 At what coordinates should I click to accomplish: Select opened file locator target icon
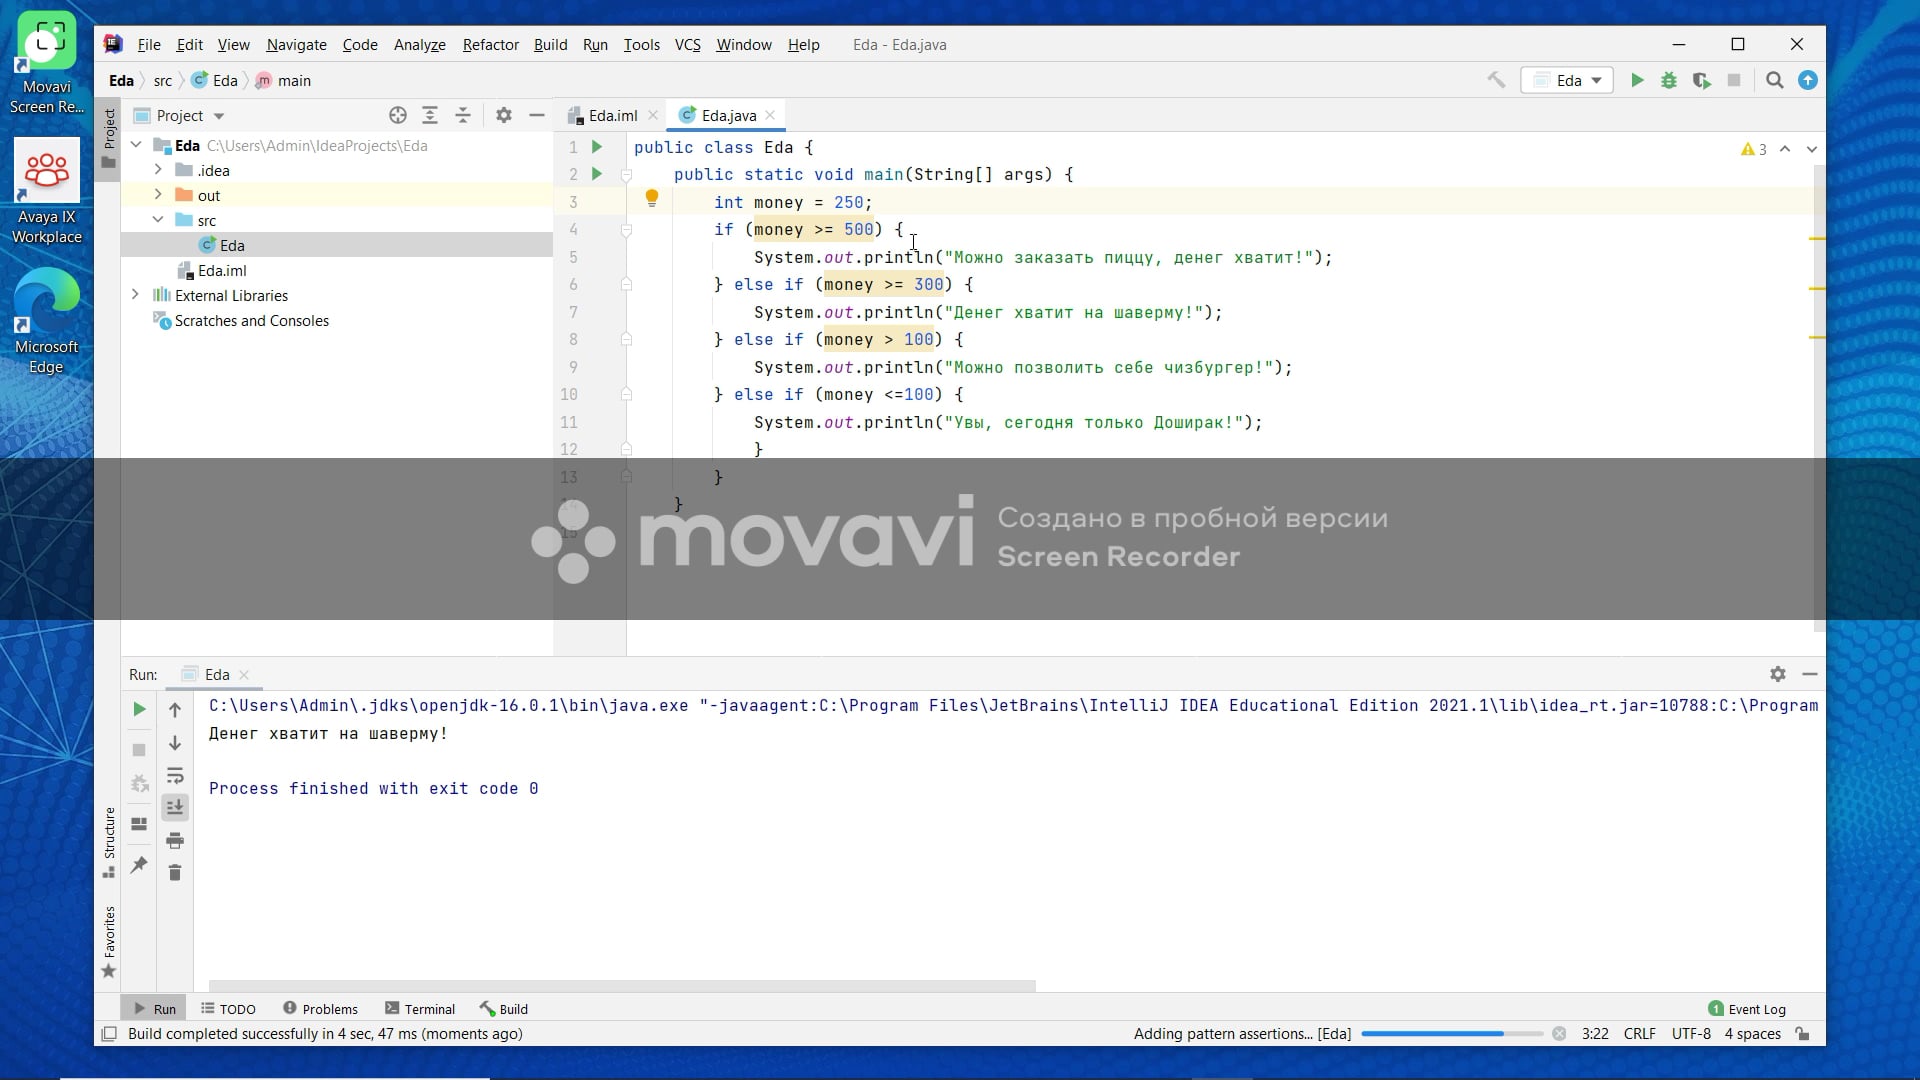[398, 115]
